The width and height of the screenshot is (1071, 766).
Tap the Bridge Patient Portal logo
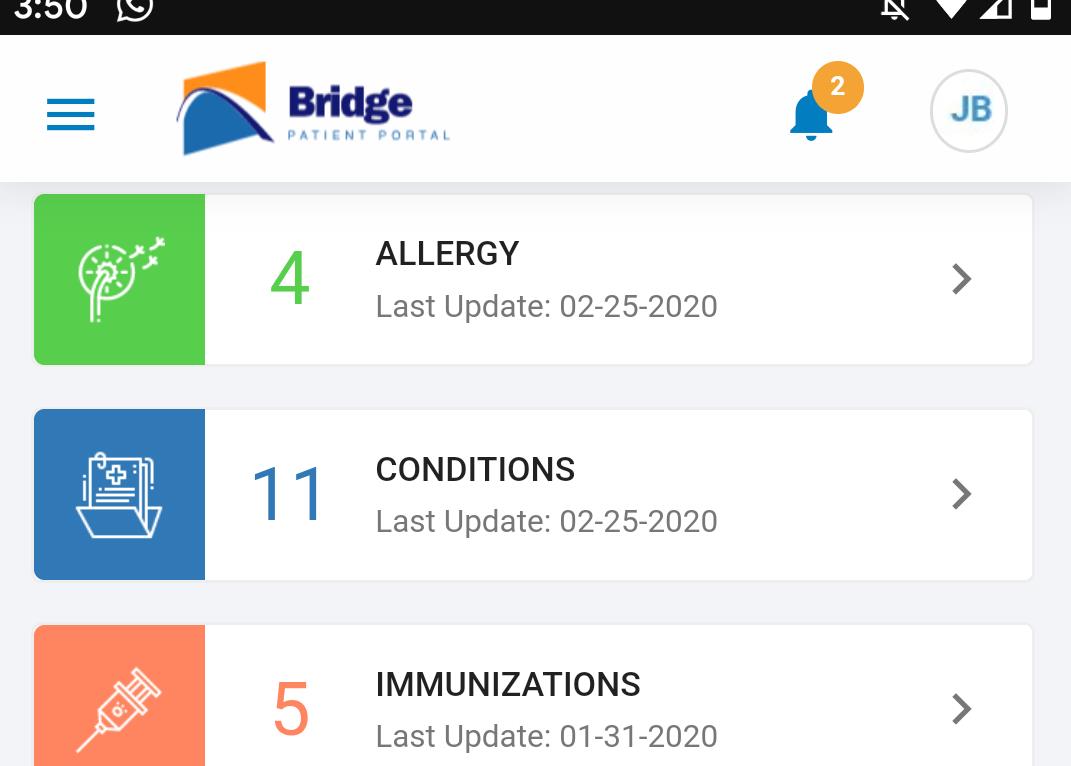point(314,110)
